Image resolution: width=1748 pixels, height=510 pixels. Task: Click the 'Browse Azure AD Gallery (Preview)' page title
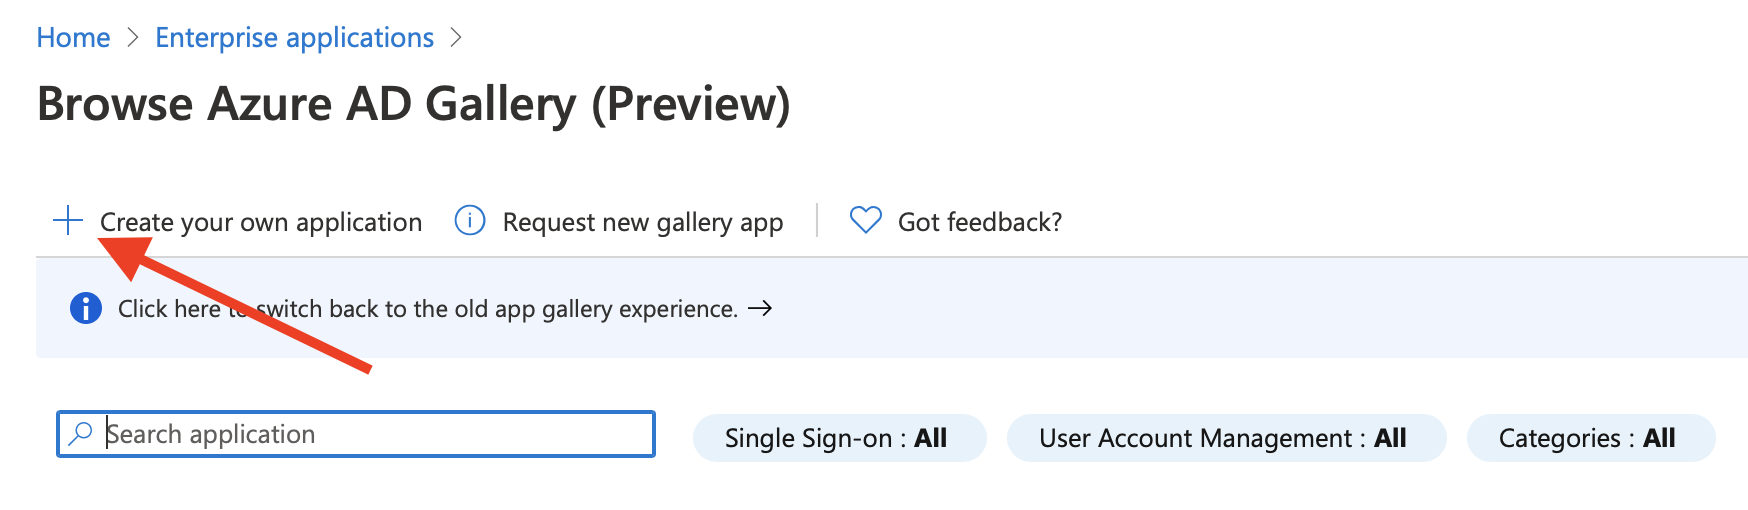tap(413, 104)
